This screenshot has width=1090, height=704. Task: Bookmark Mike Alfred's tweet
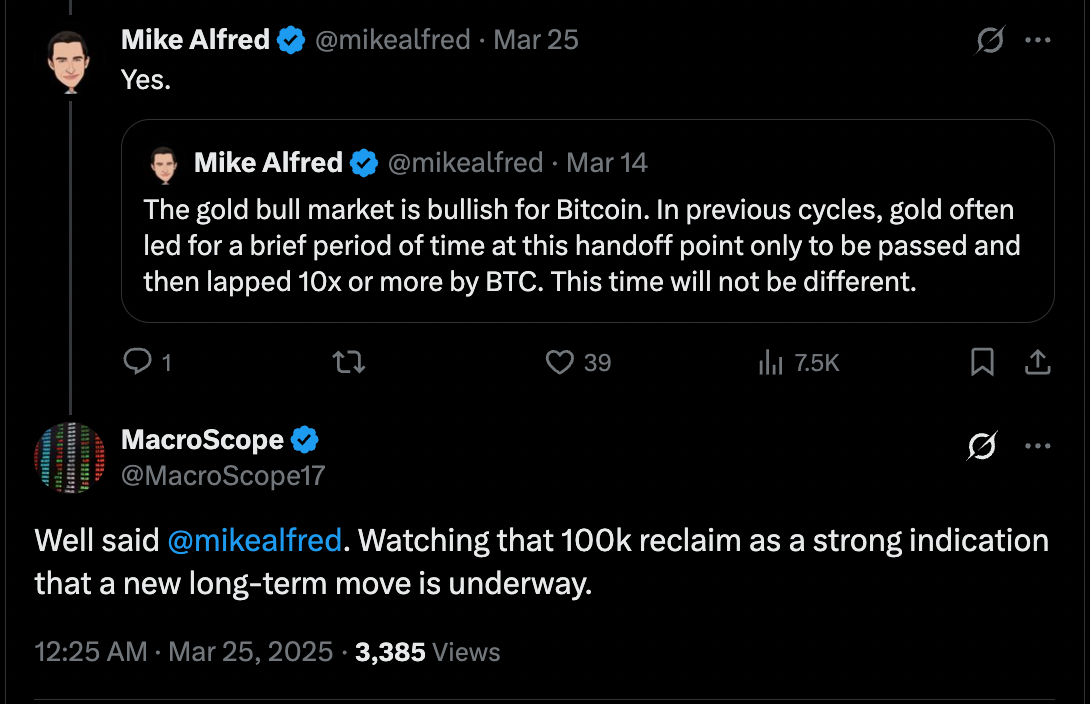pyautogui.click(x=983, y=362)
